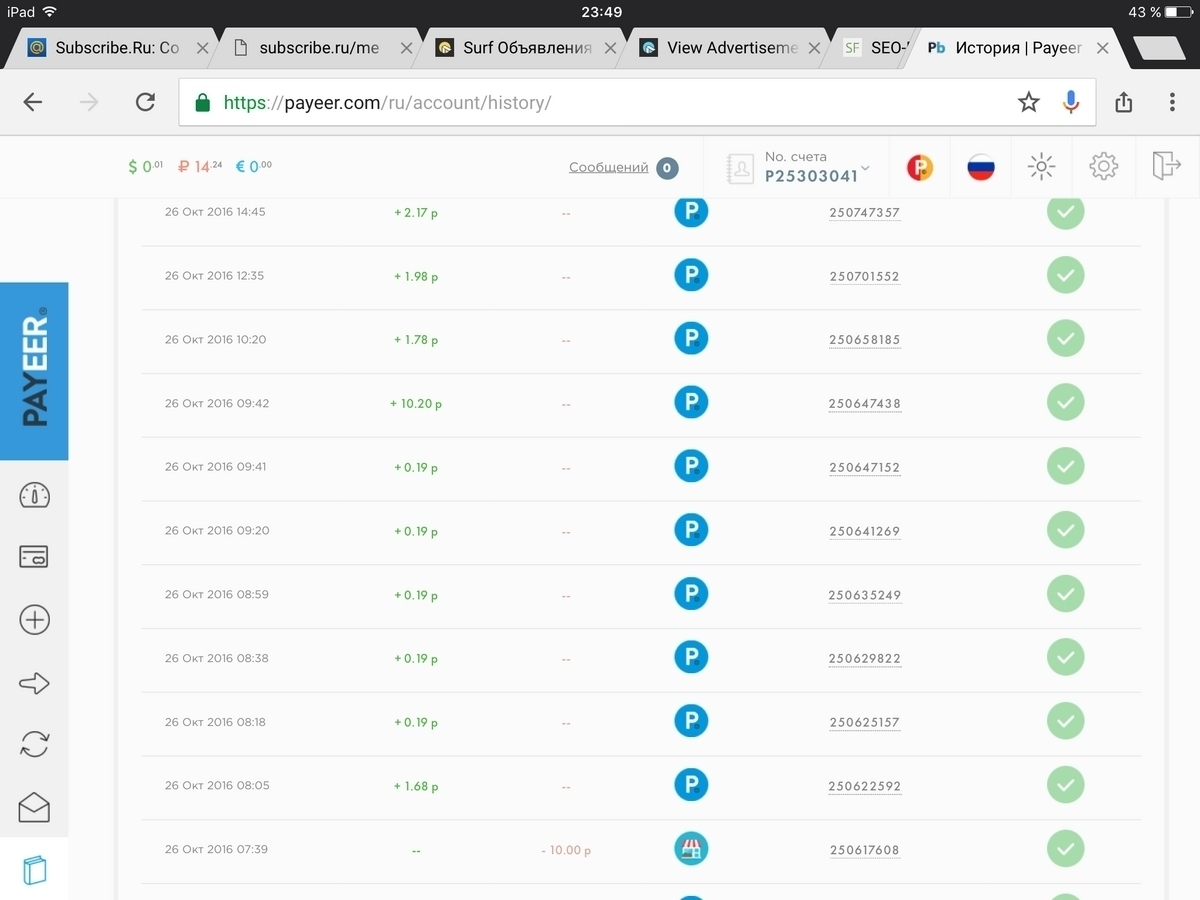Open transaction ID 250647438
The height and width of the screenshot is (900, 1200).
(865, 404)
